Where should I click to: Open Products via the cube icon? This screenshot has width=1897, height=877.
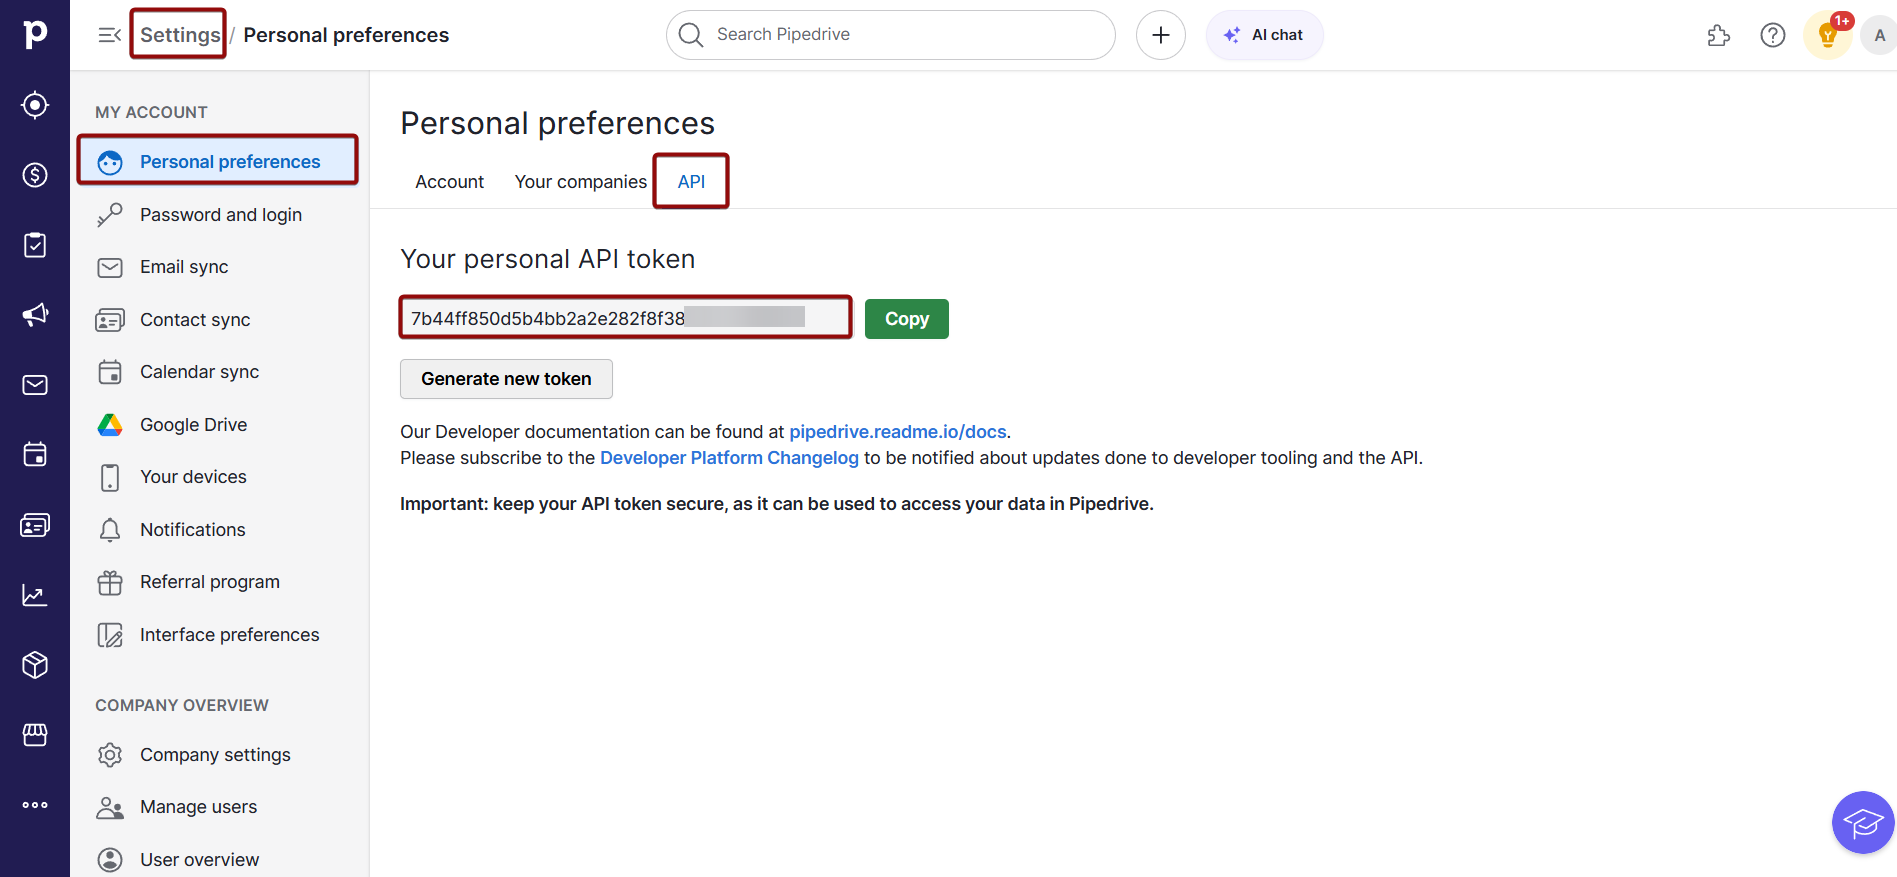[x=35, y=665]
